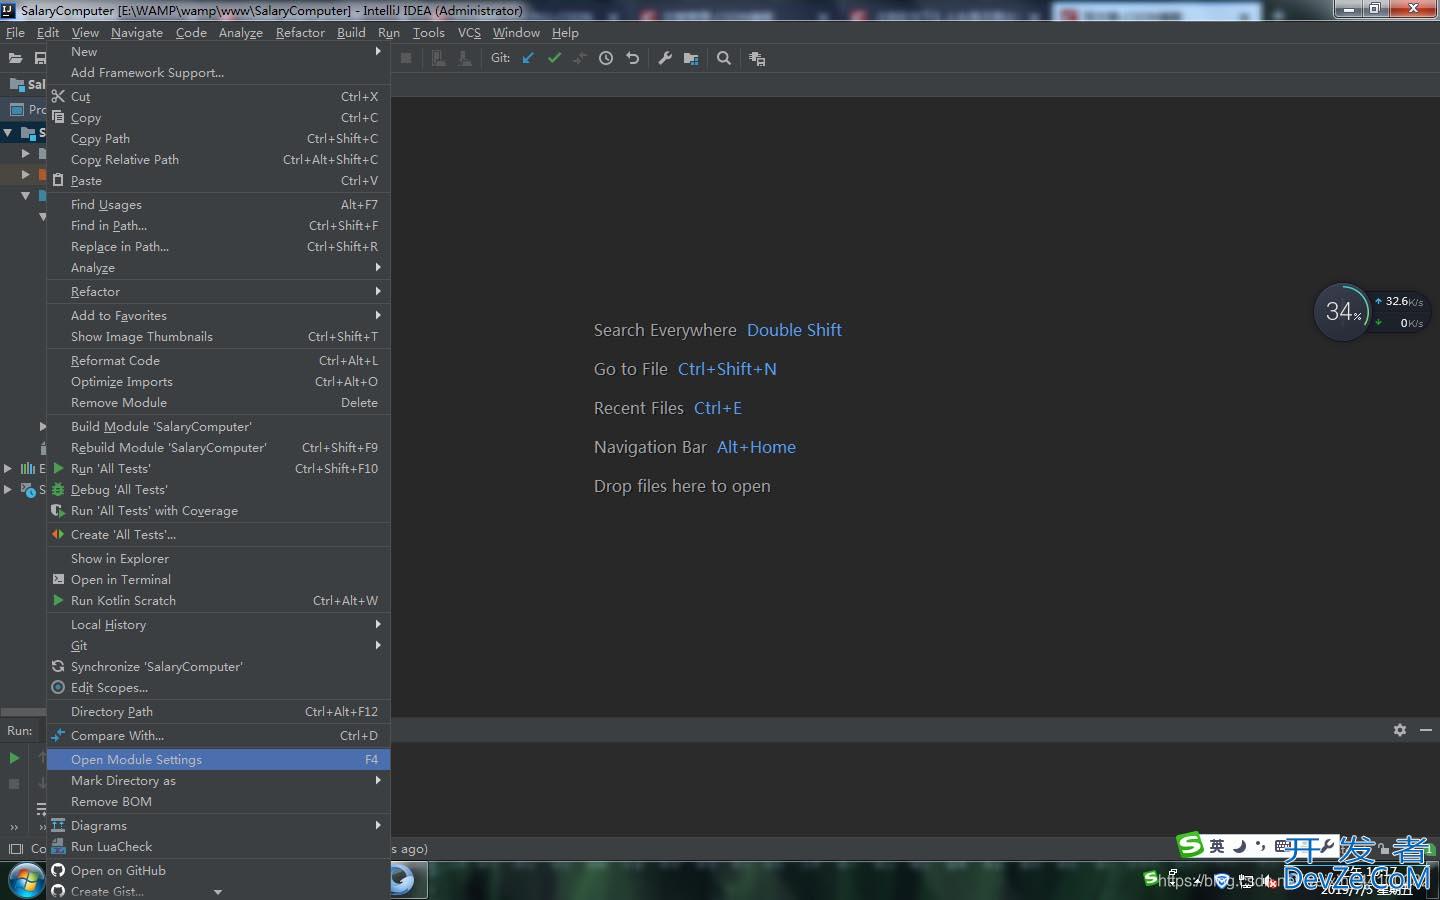Select Rebuild Module 'SalaryComputer'

point(218,447)
